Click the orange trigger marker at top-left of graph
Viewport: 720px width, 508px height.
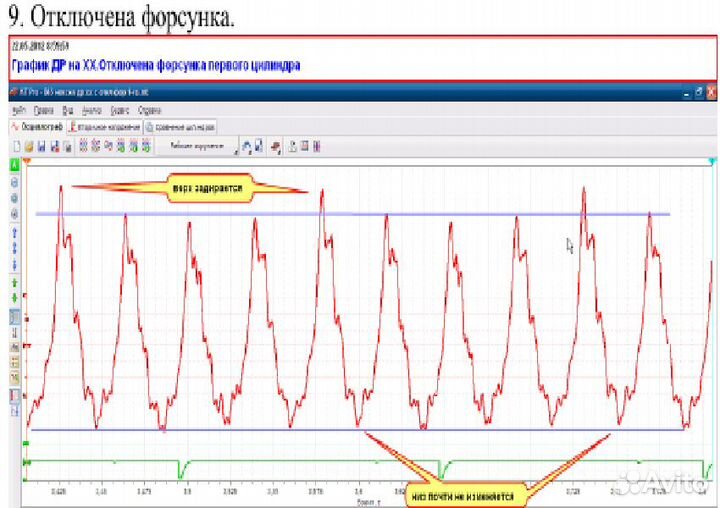(x=27, y=161)
